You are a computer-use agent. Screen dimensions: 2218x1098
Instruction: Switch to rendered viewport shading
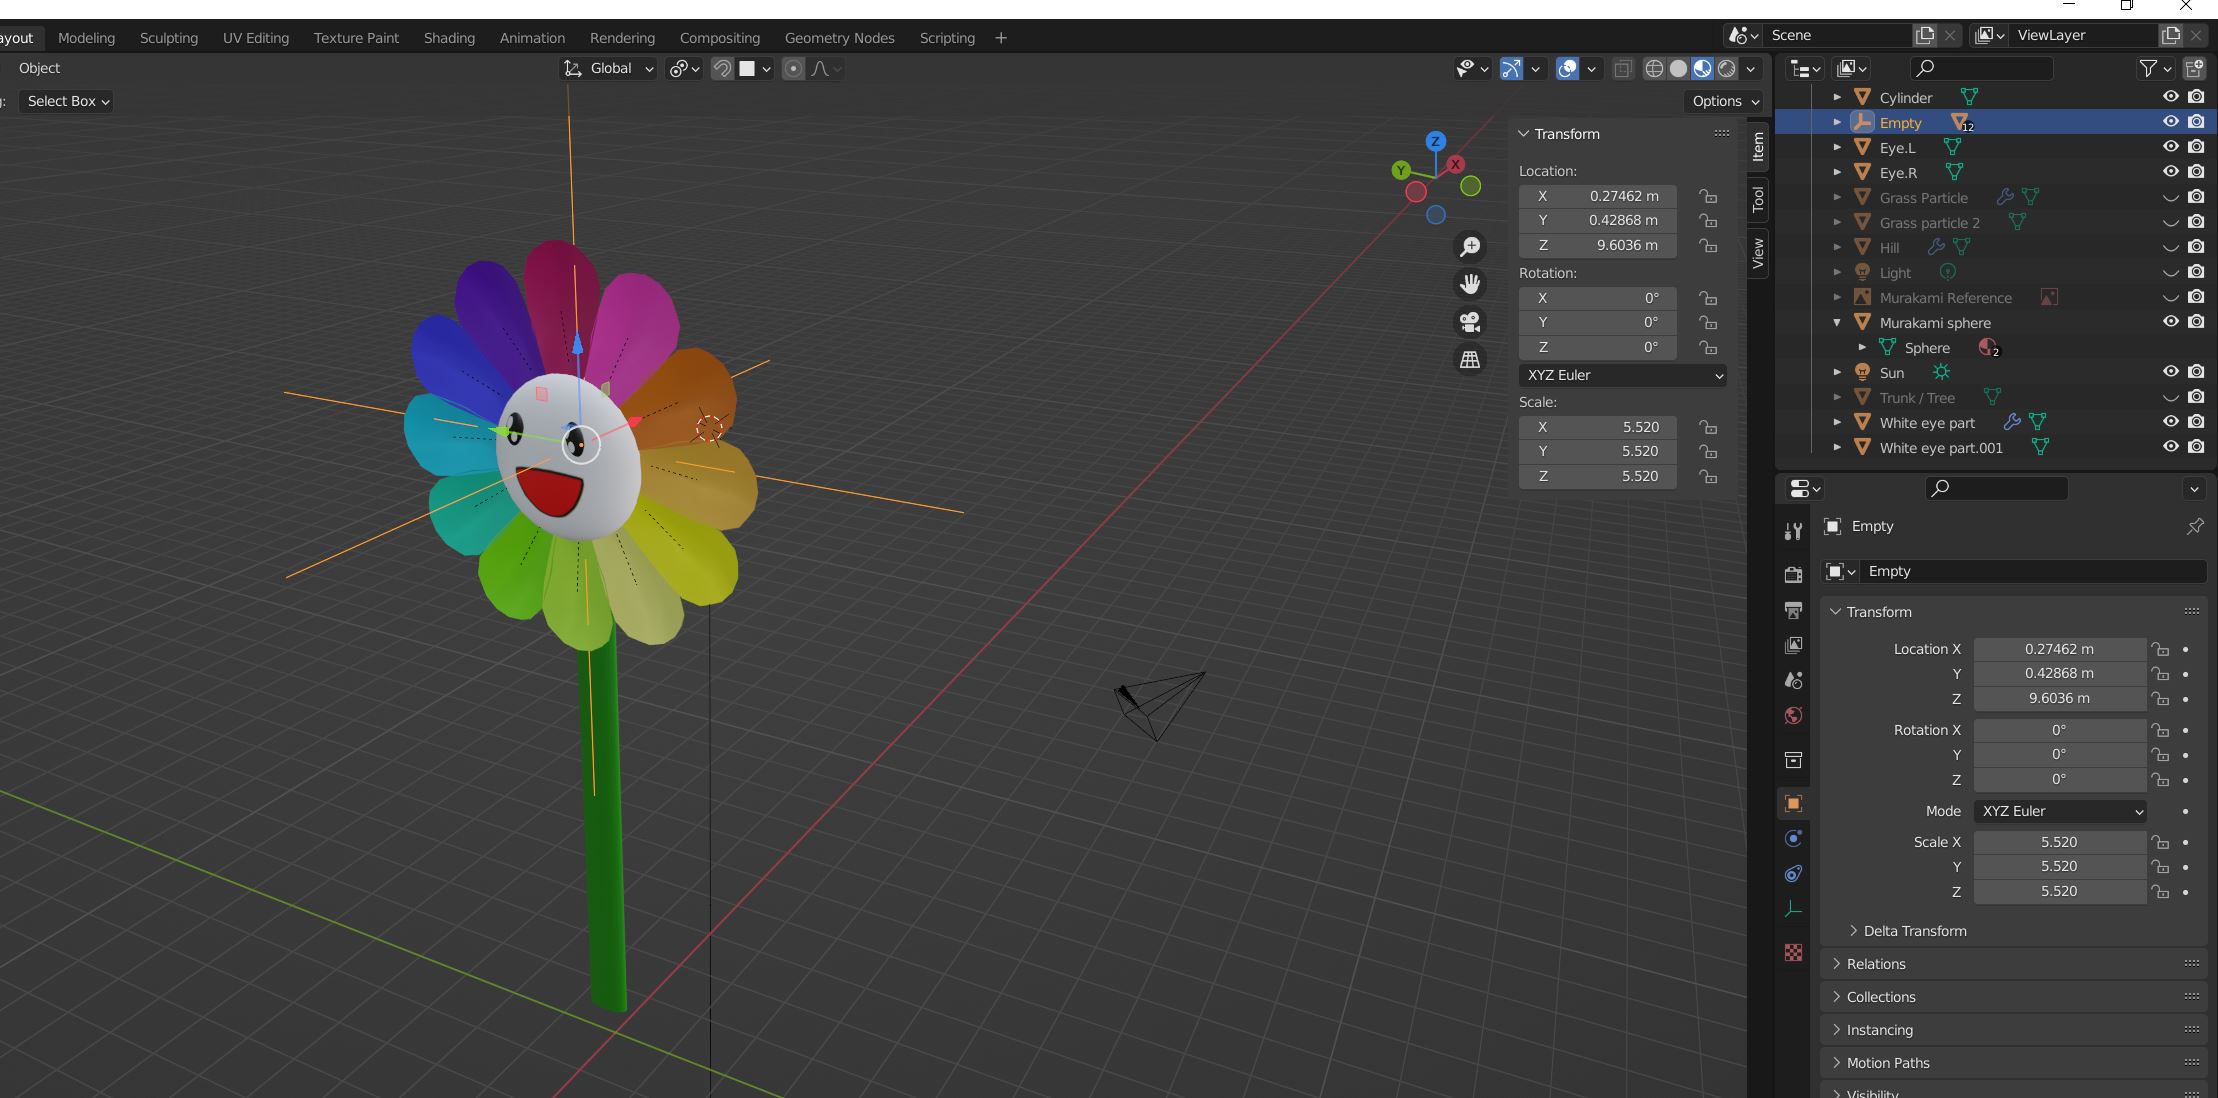pyautogui.click(x=1726, y=68)
